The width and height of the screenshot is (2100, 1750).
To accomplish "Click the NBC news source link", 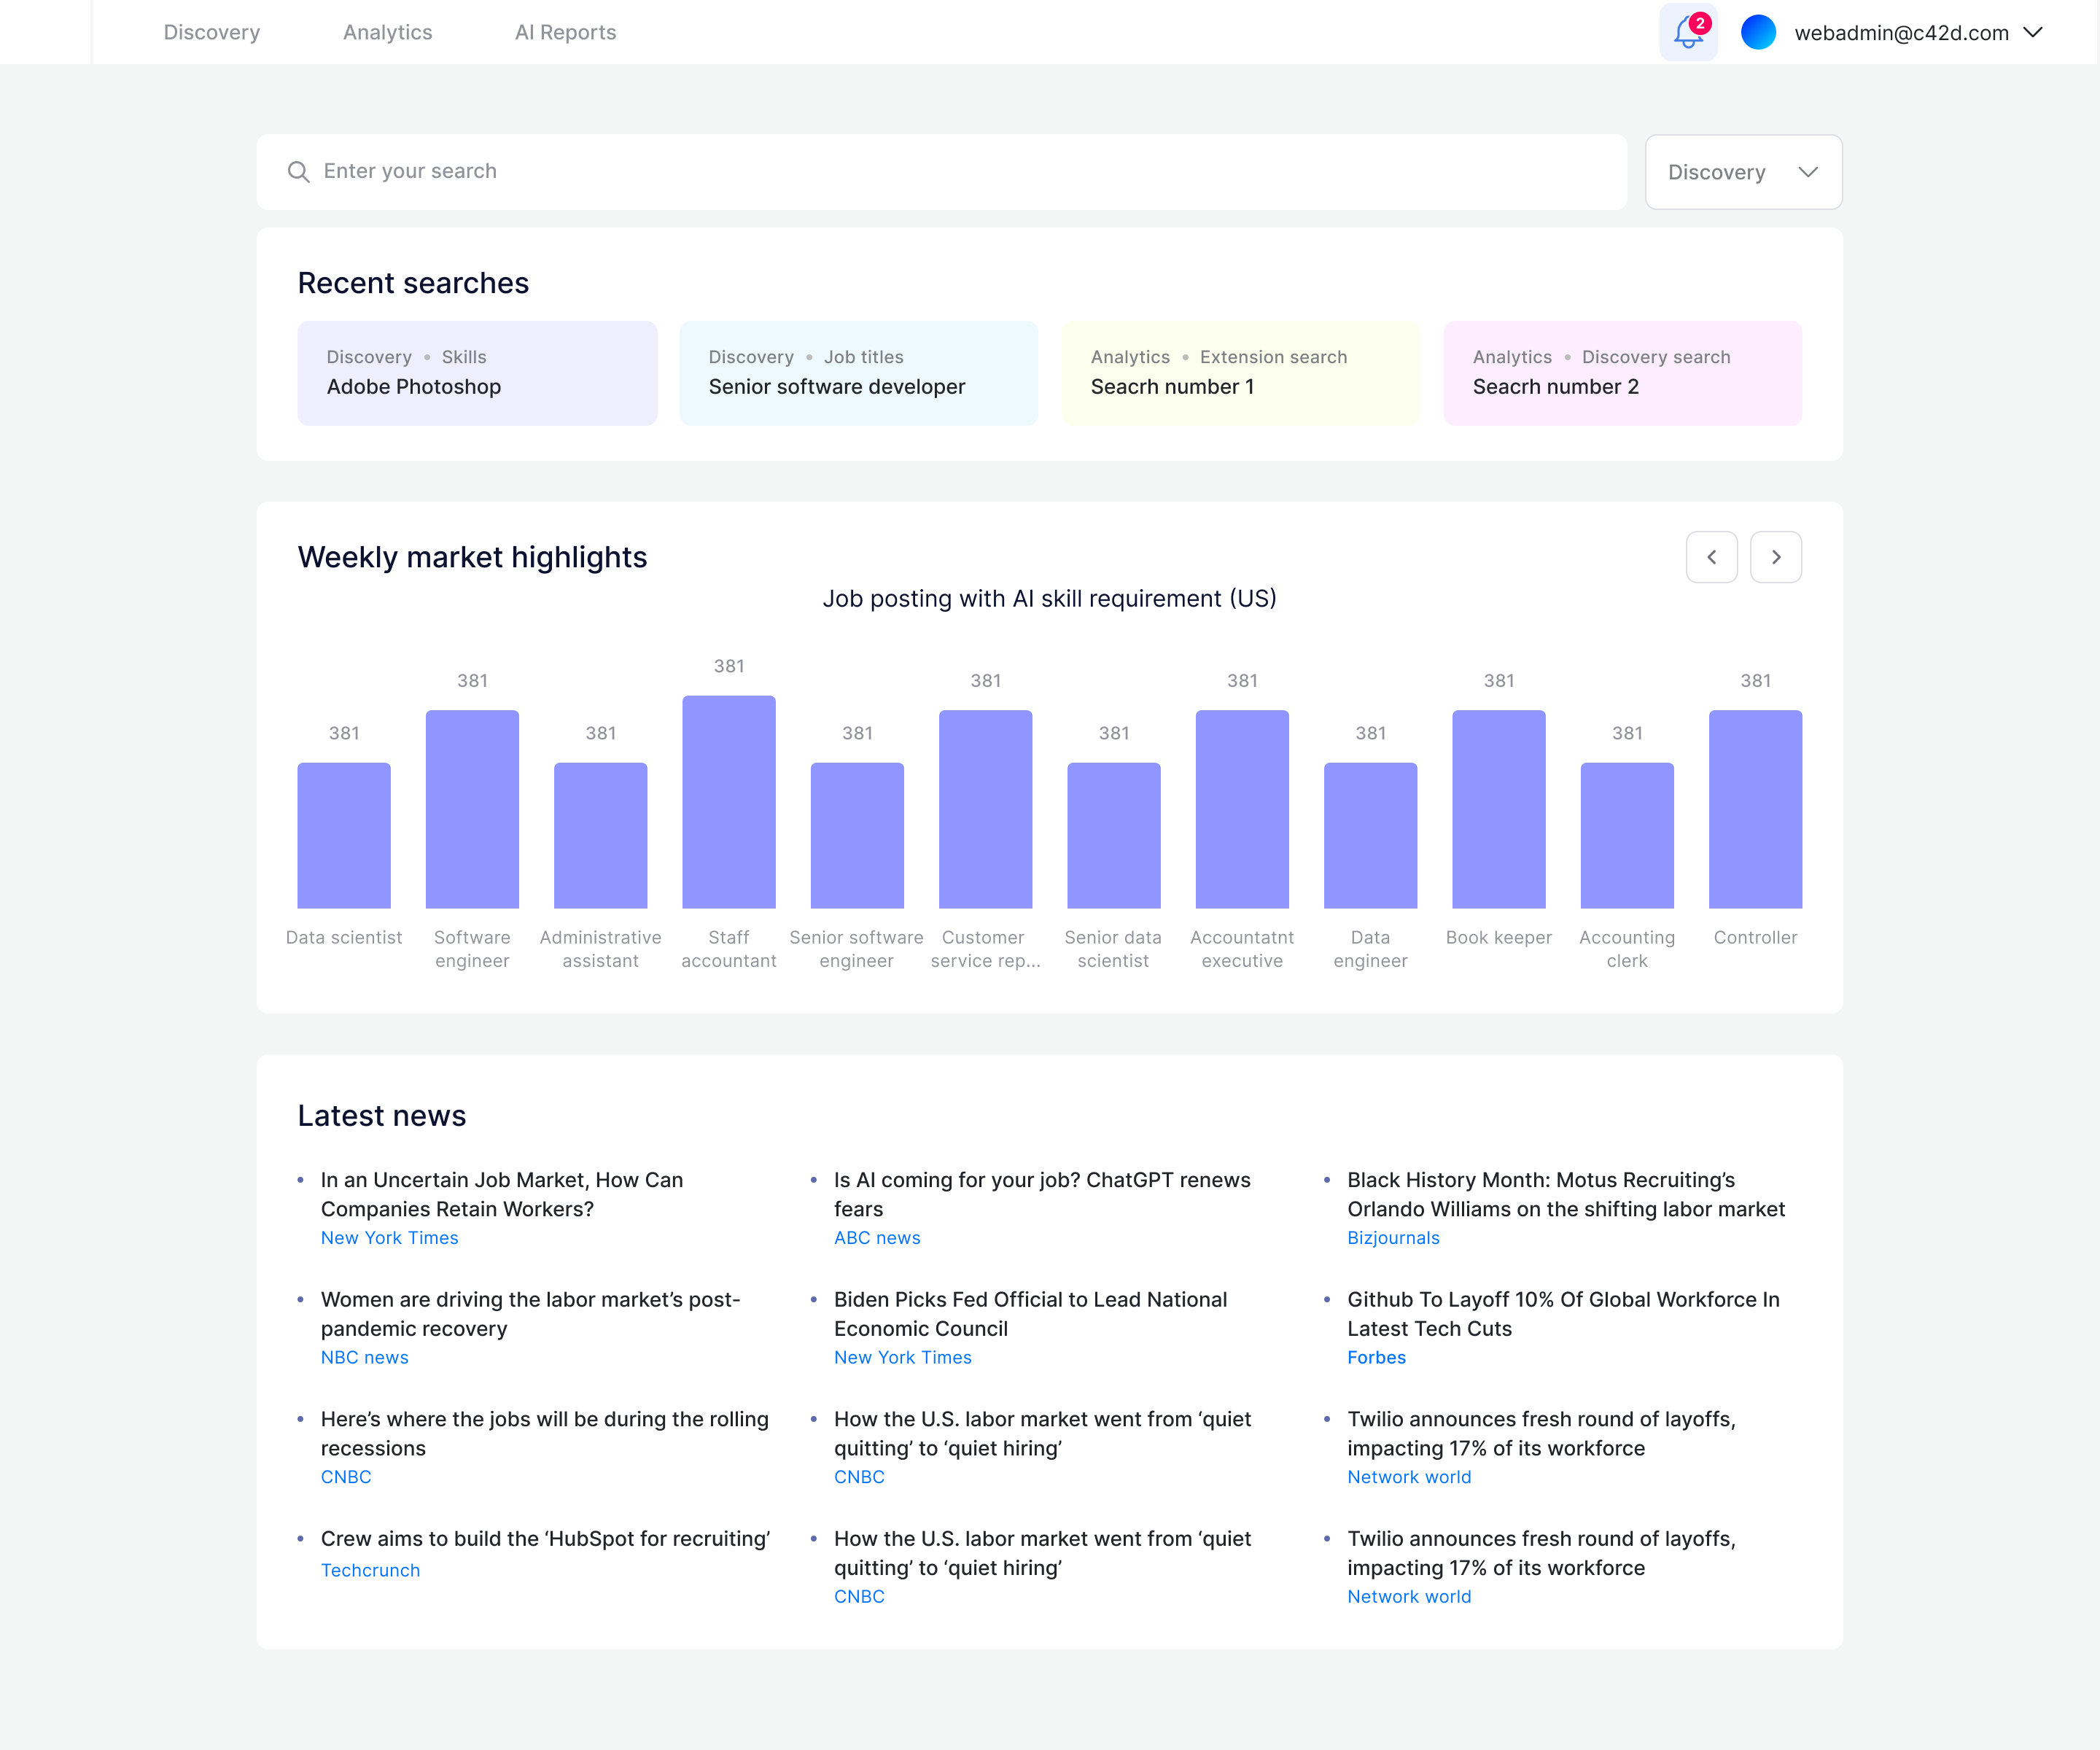I will click(x=364, y=1357).
